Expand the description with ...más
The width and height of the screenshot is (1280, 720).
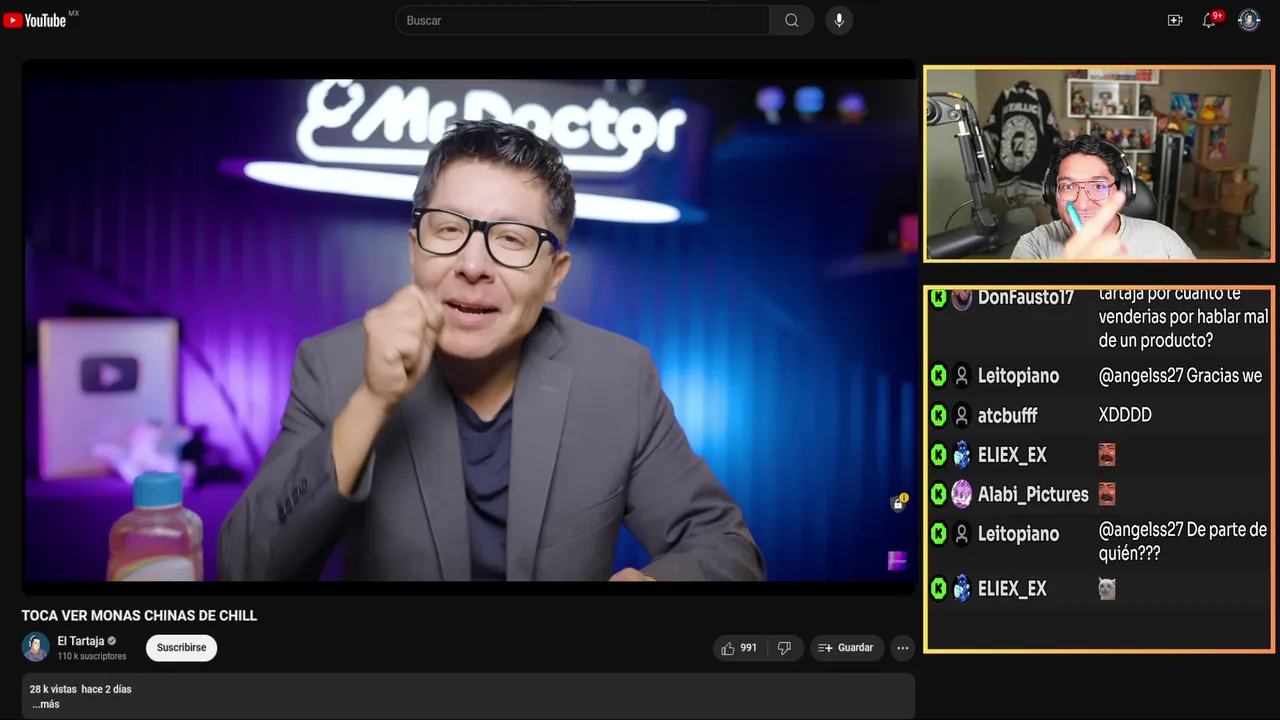[45, 704]
